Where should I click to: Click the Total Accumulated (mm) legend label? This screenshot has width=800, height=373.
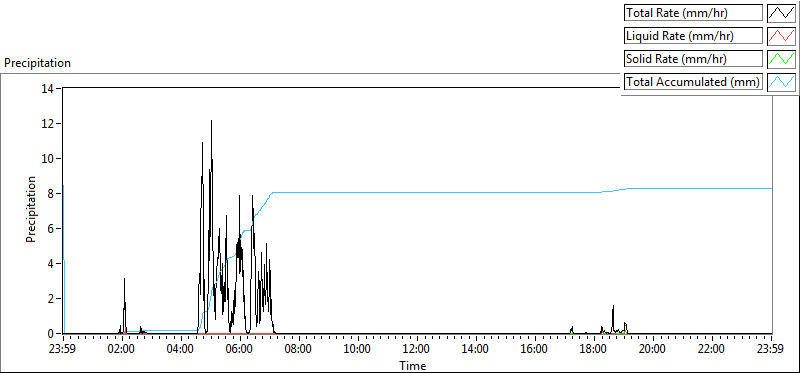(x=692, y=82)
